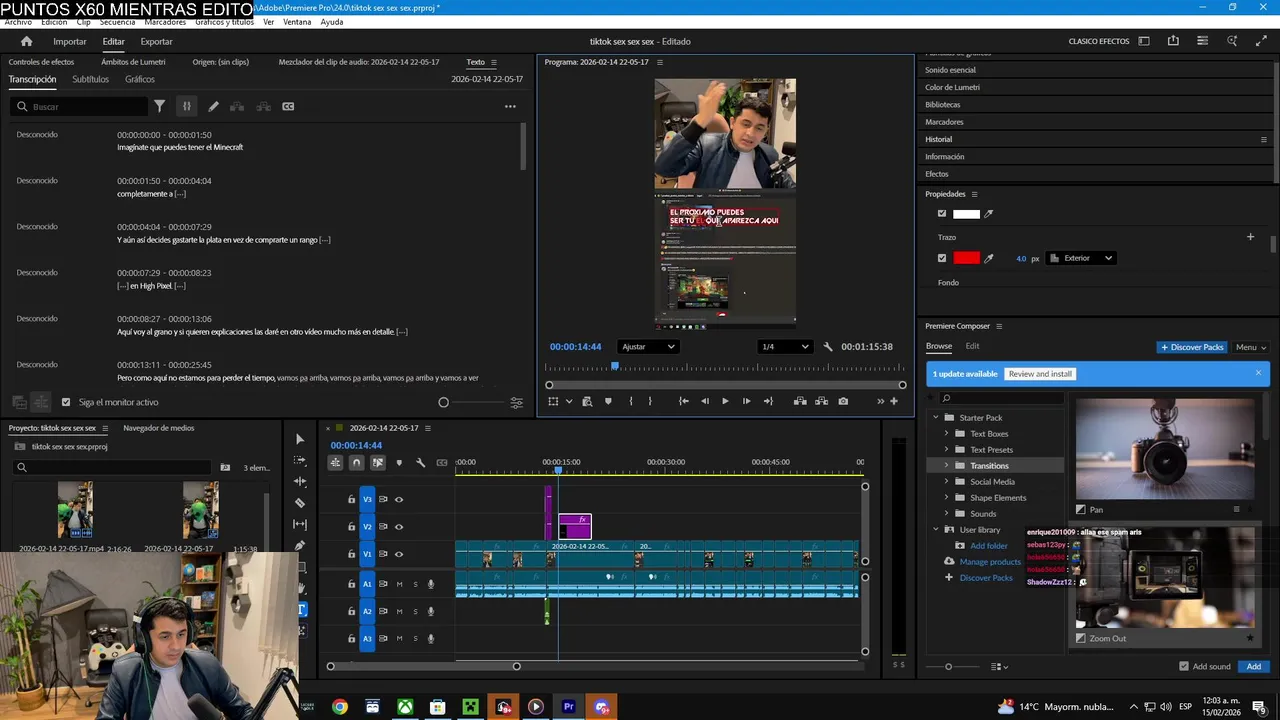Expand the Text Boxes folder
The image size is (1280, 720).
pos(947,434)
